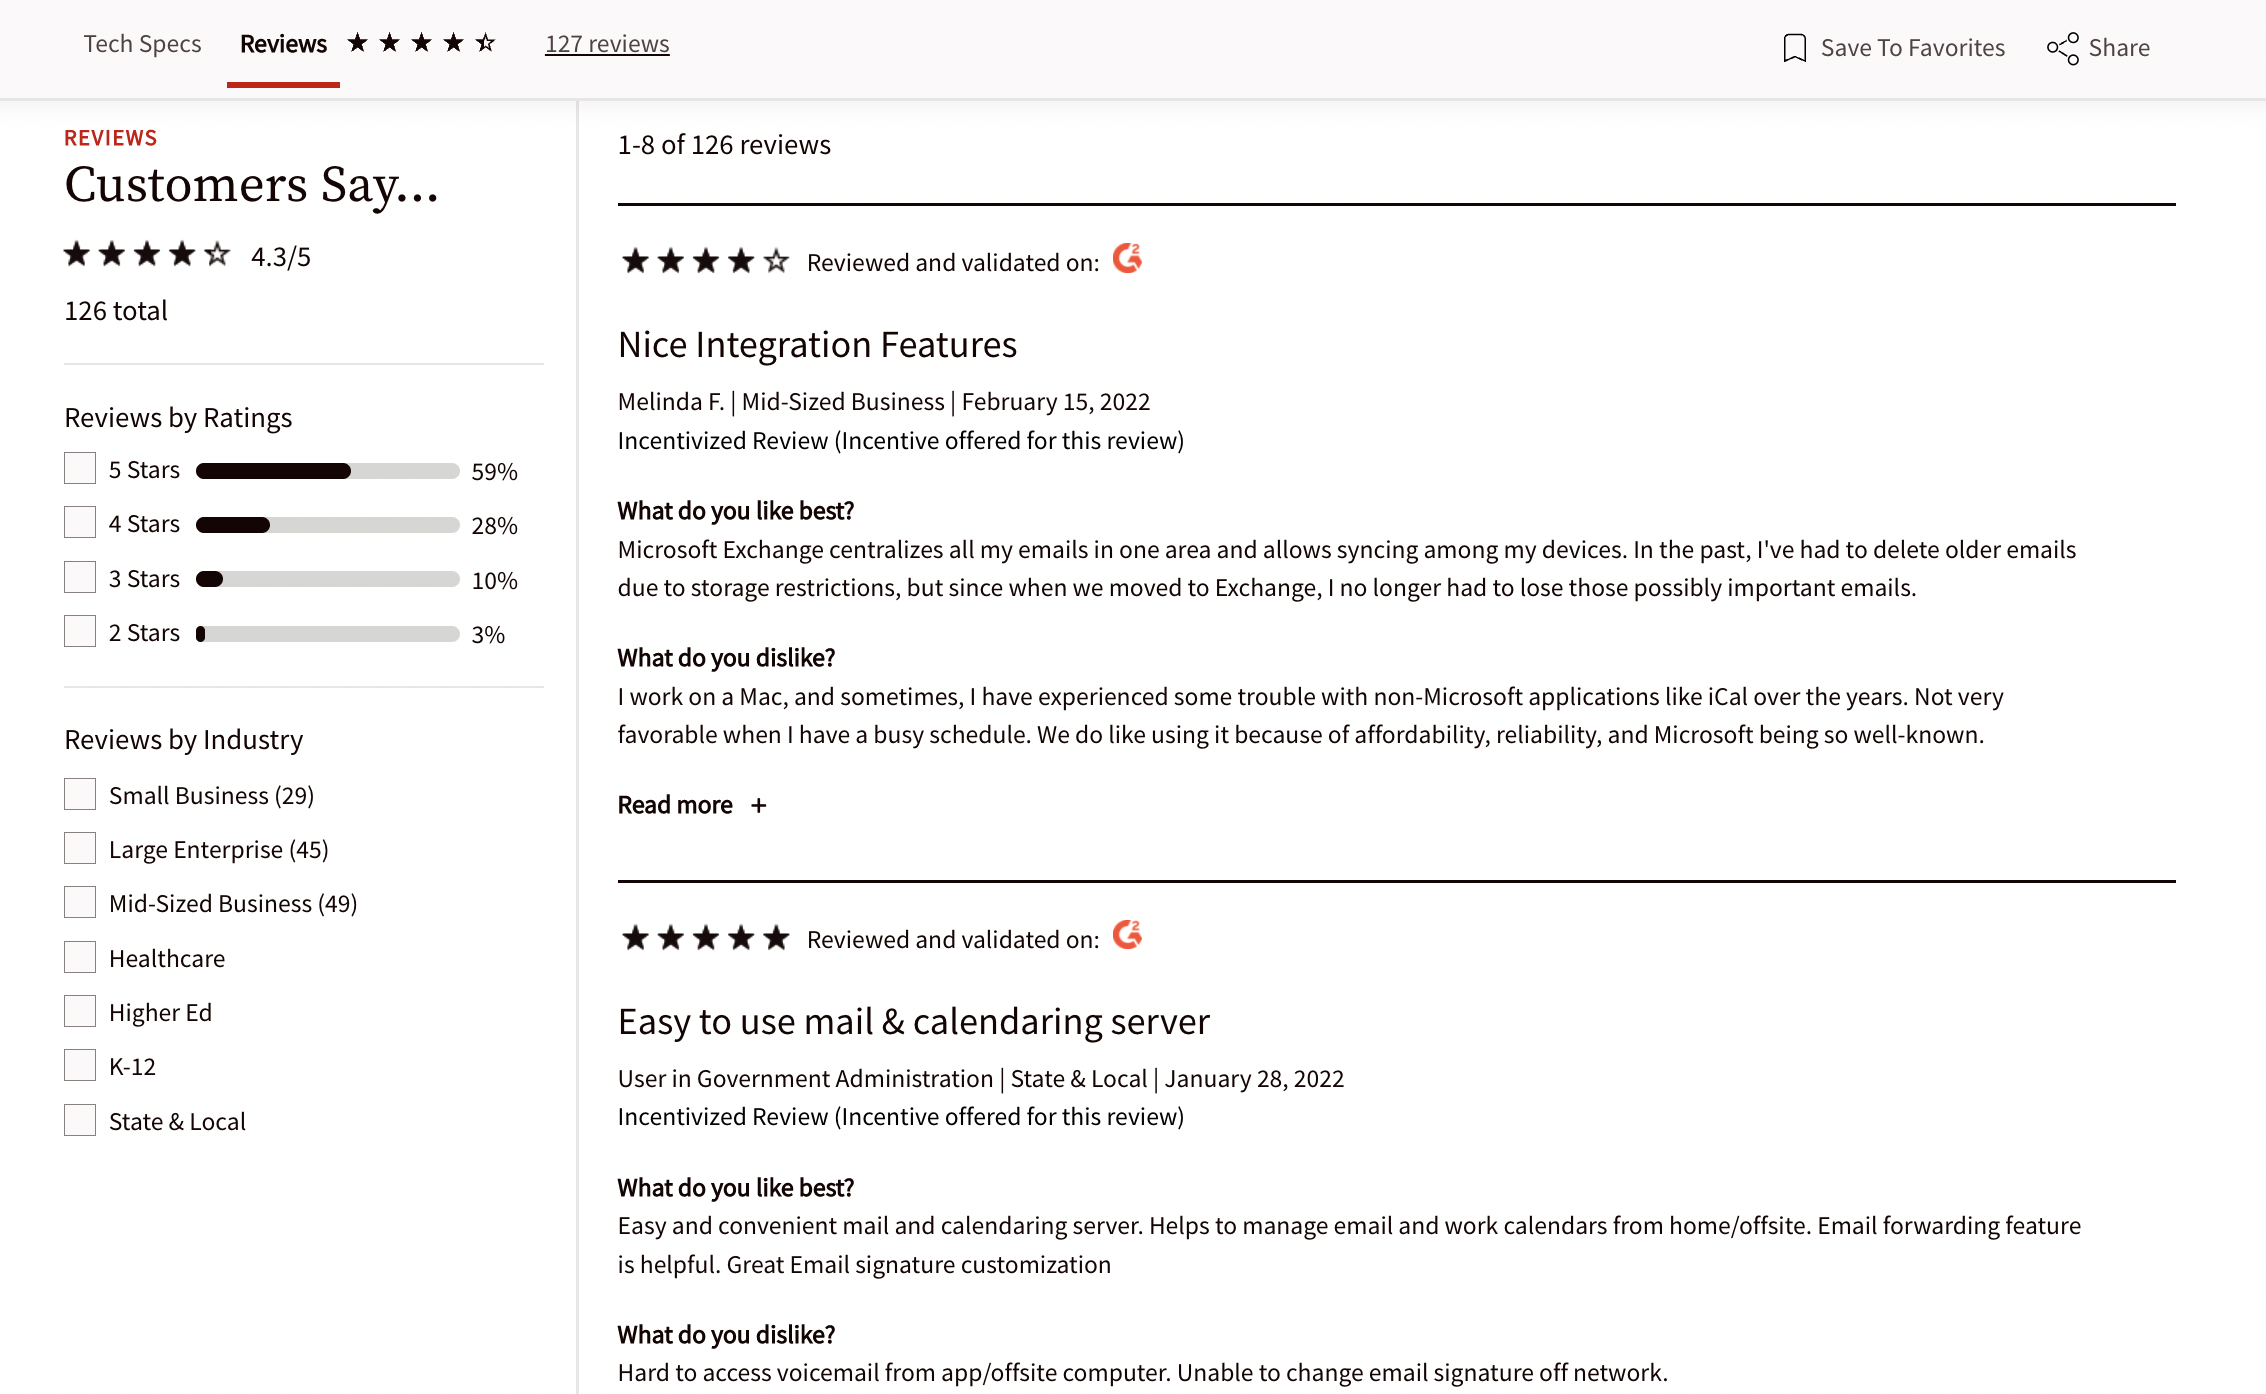
Task: Open the 127 reviews link
Action: pos(607,44)
